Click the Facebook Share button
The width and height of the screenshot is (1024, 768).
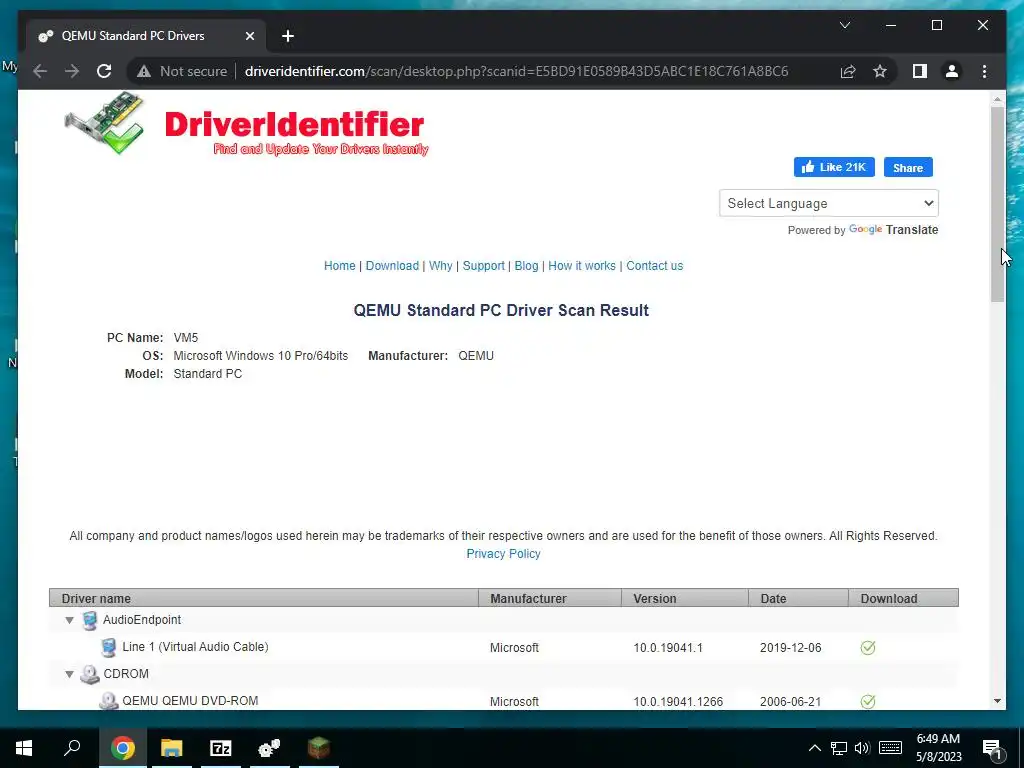click(908, 167)
